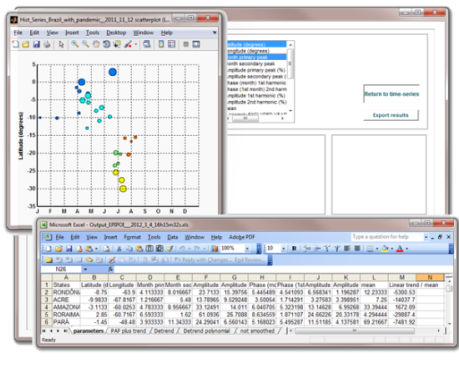459x373 pixels.
Task: Open the Tools menu in figure window
Action: click(92, 33)
